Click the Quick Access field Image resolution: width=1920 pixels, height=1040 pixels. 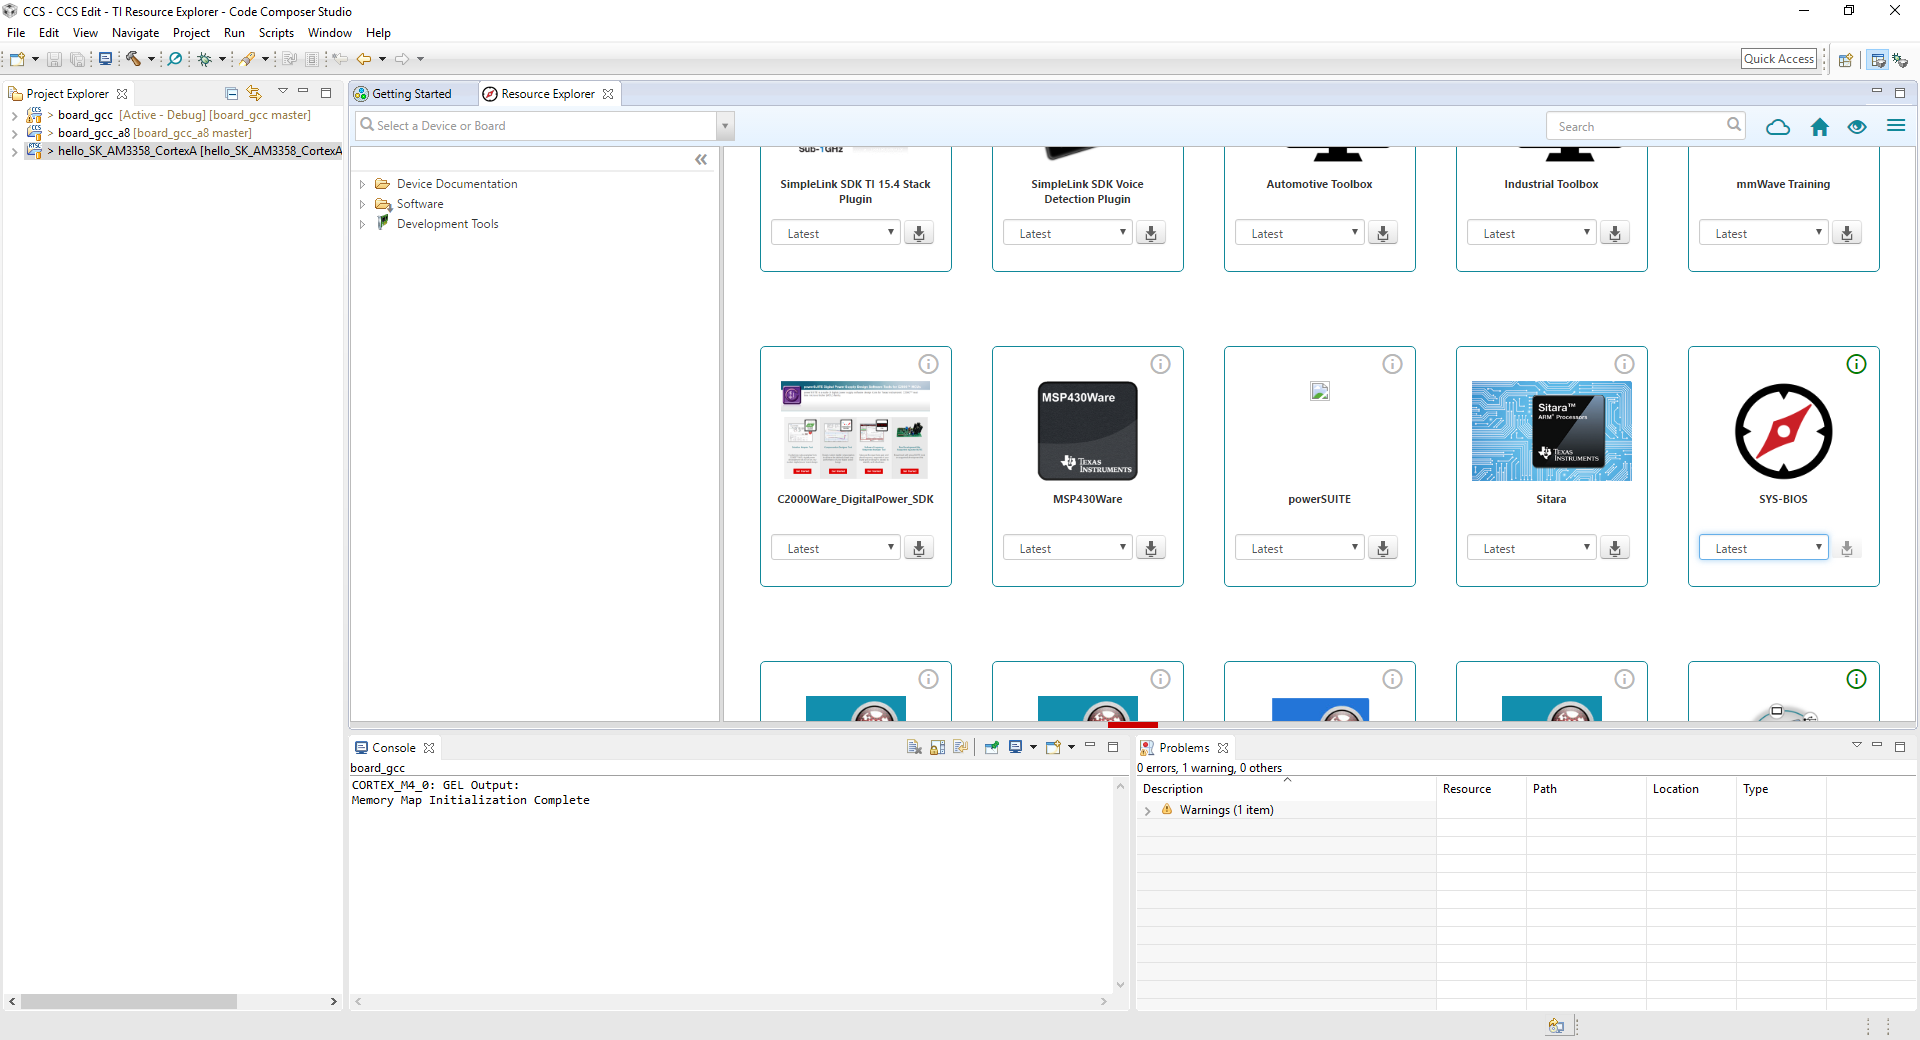(1779, 59)
